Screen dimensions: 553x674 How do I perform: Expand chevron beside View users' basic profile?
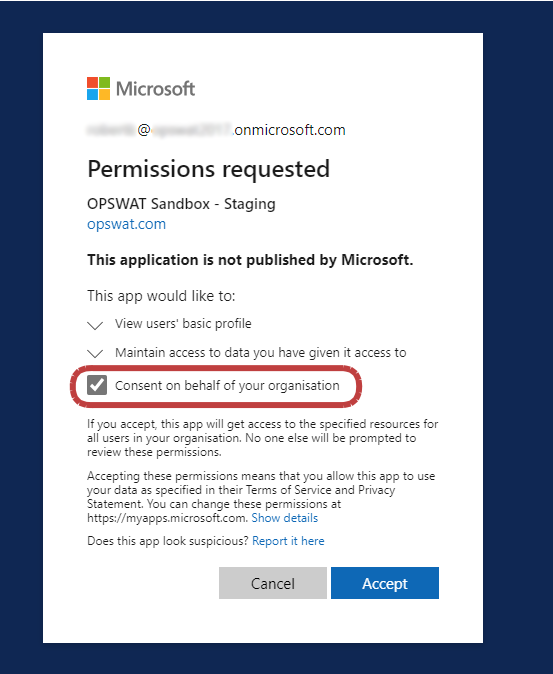[x=95, y=325]
